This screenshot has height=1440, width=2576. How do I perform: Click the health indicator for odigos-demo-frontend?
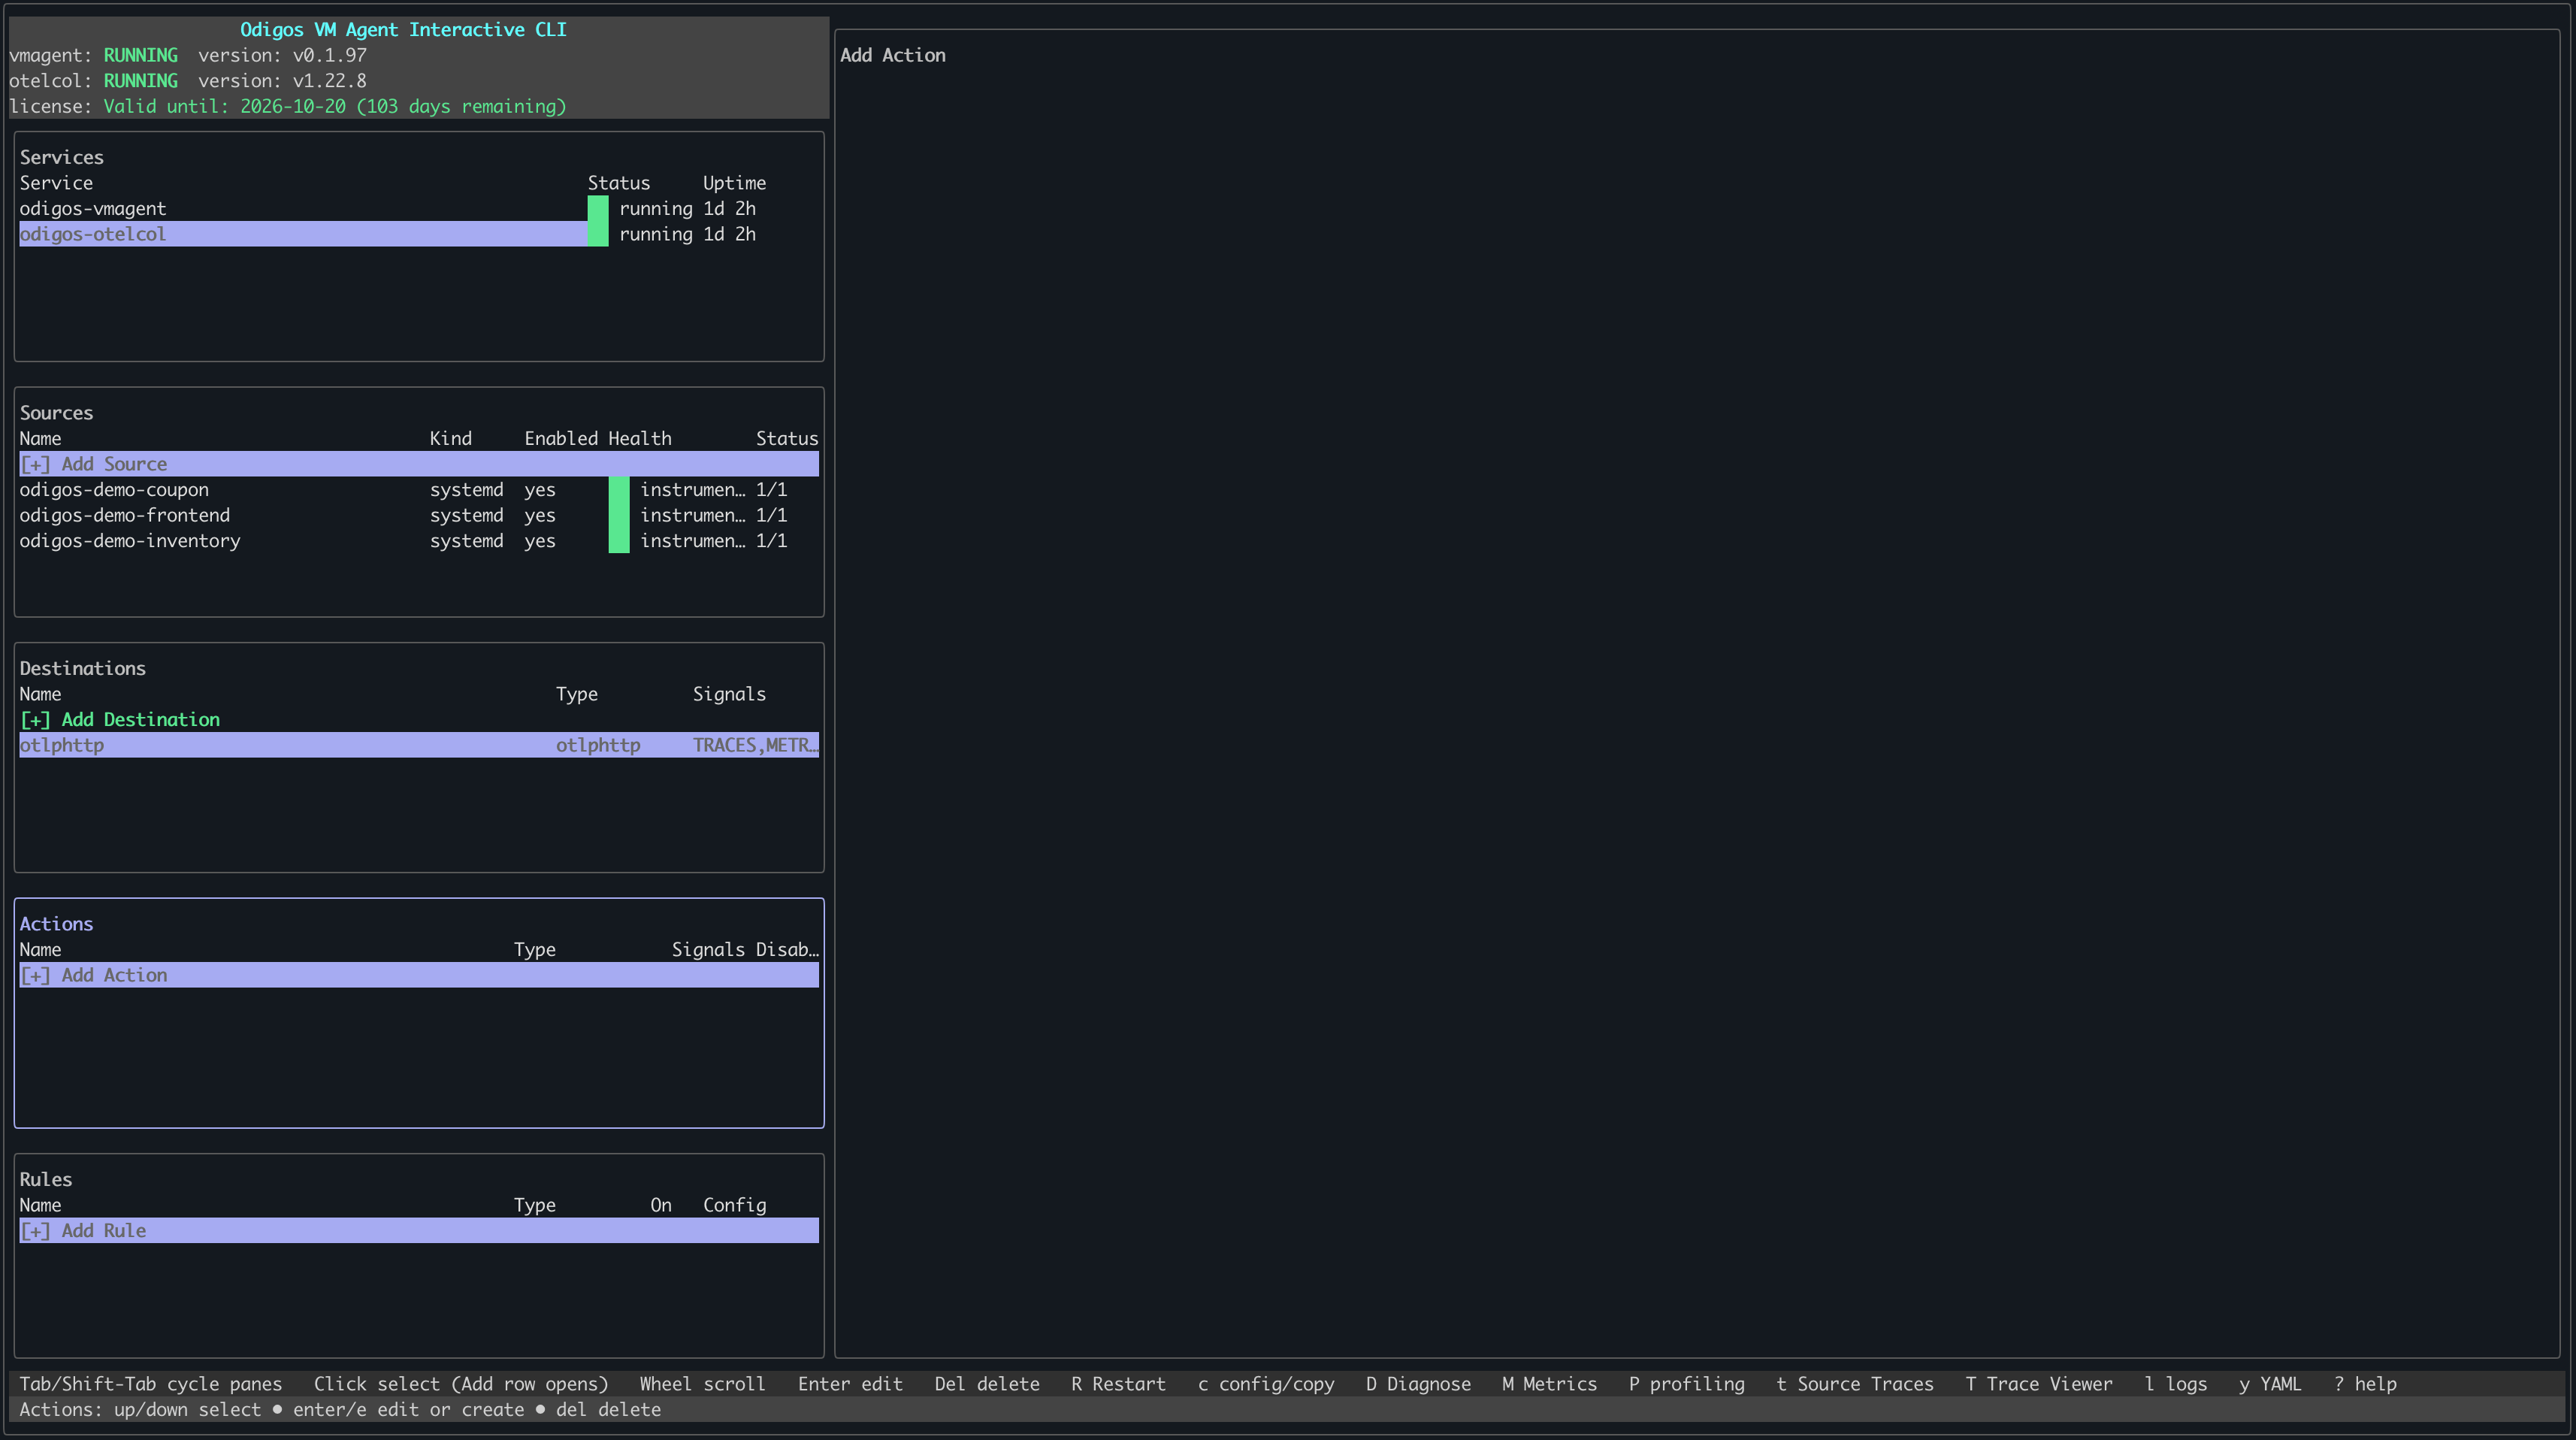[619, 516]
